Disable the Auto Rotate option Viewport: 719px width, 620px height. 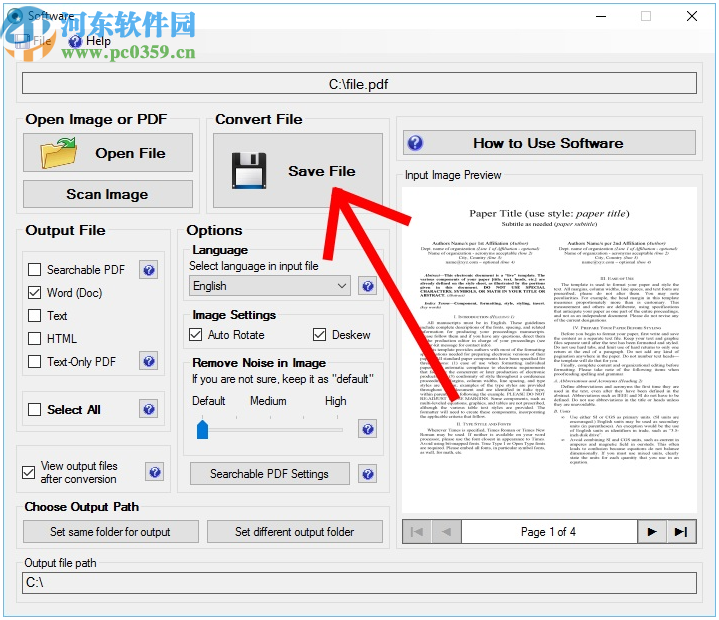195,335
